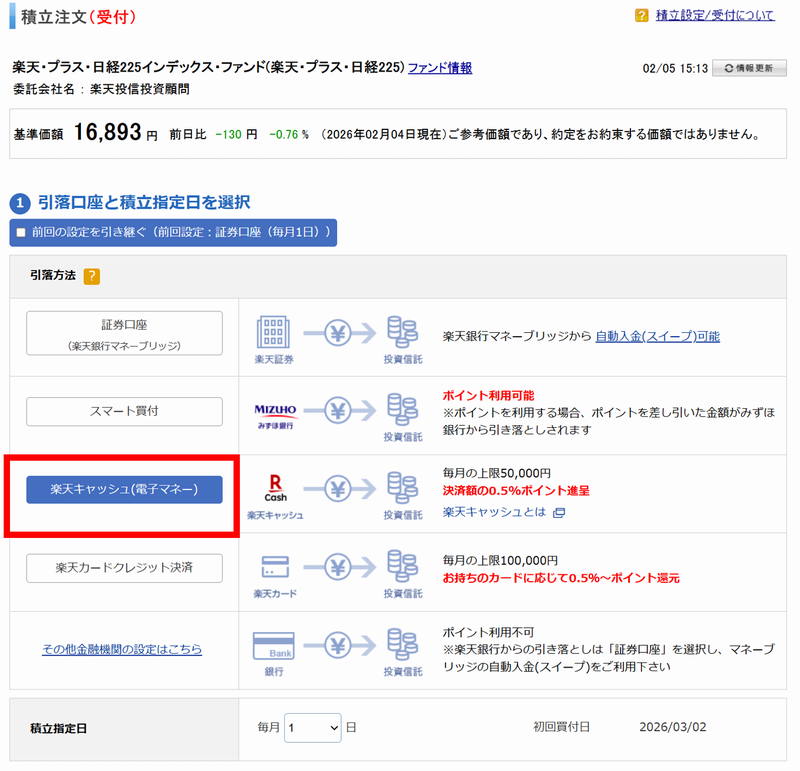Click the Rakuten Cash logo icon
This screenshot has width=800, height=771.
click(x=275, y=487)
